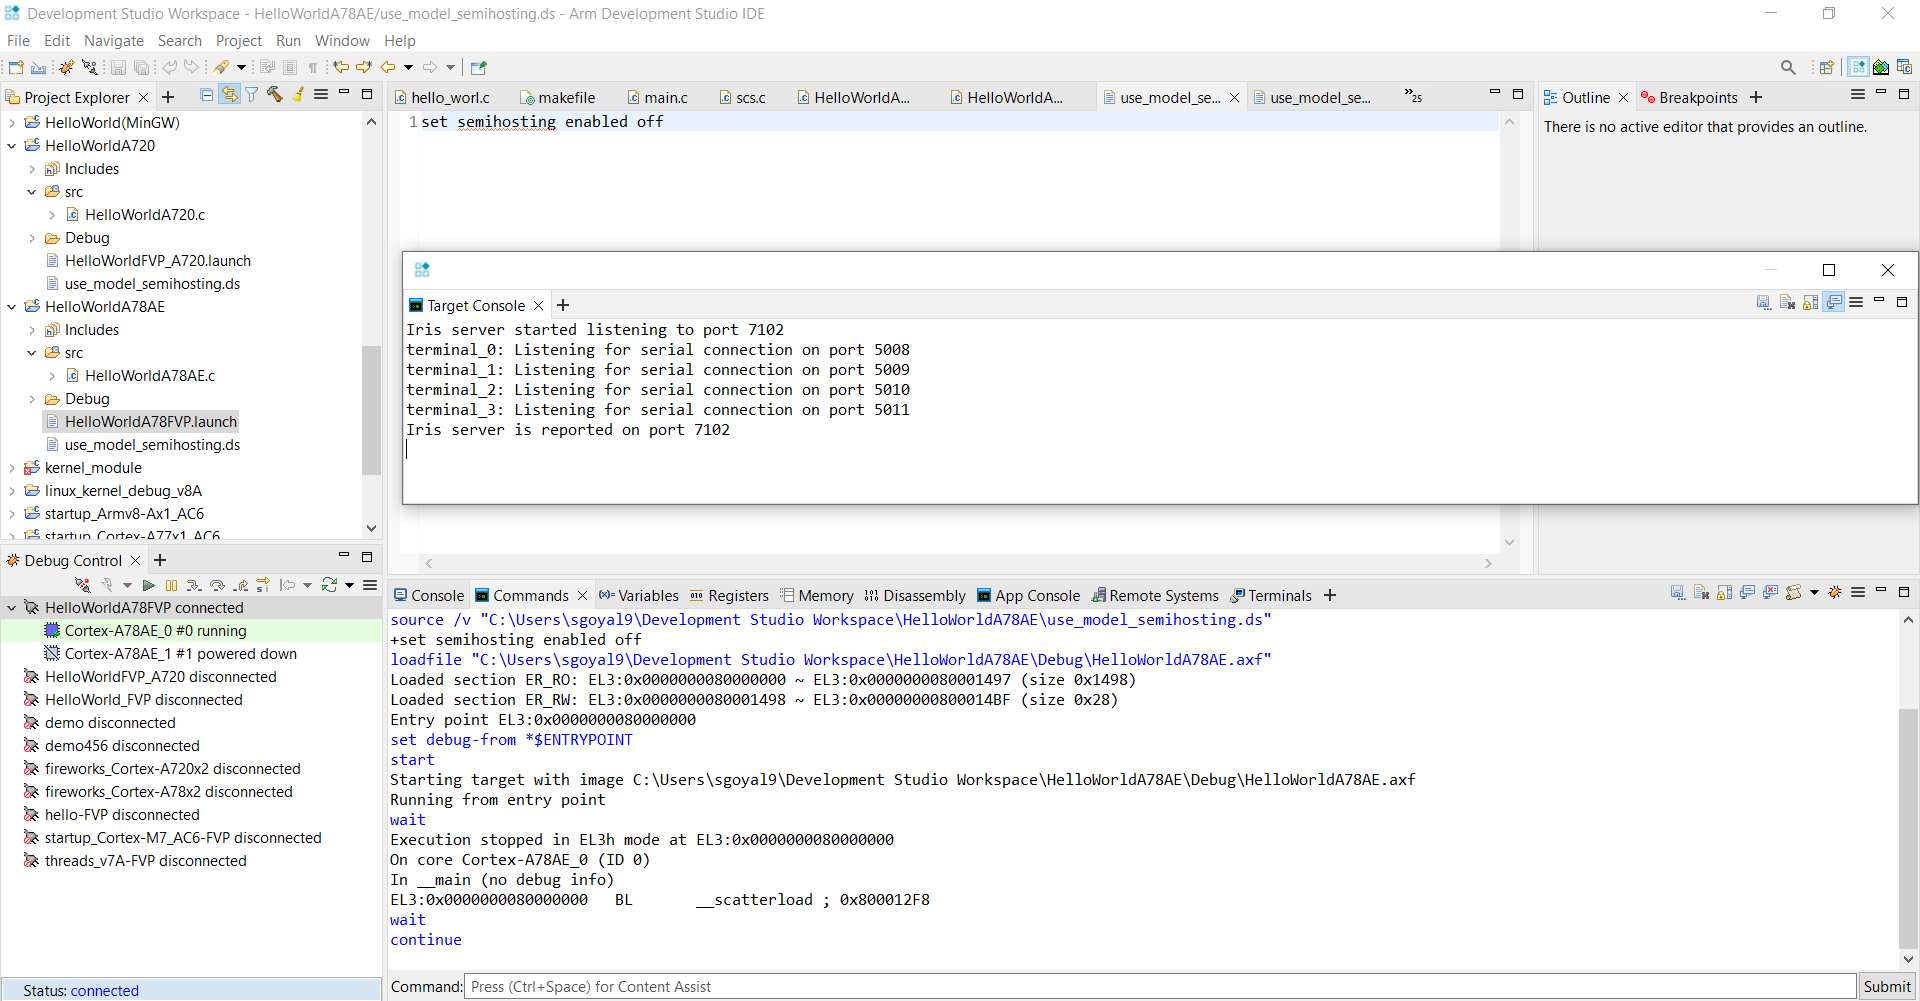
Task: Switch to the makefile editor tab
Action: click(x=558, y=97)
